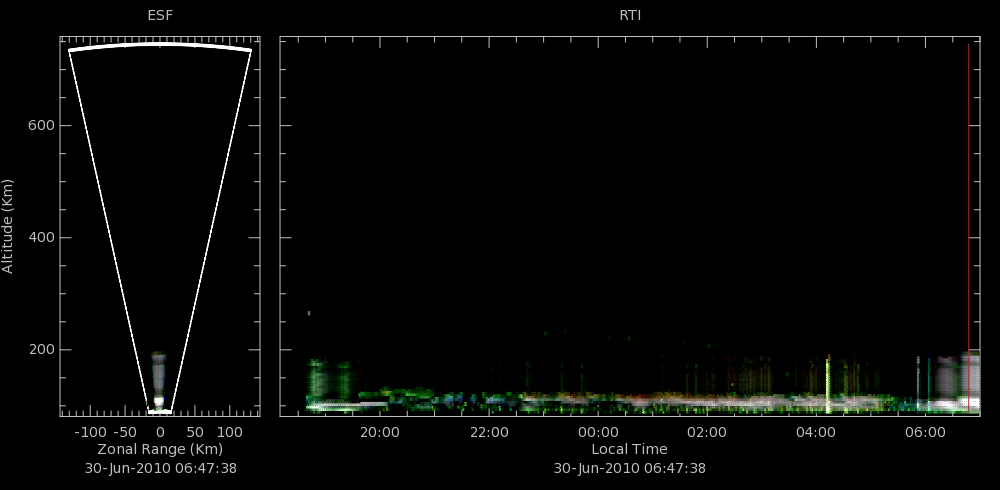Click the 02:00 local time tick label

point(707,433)
